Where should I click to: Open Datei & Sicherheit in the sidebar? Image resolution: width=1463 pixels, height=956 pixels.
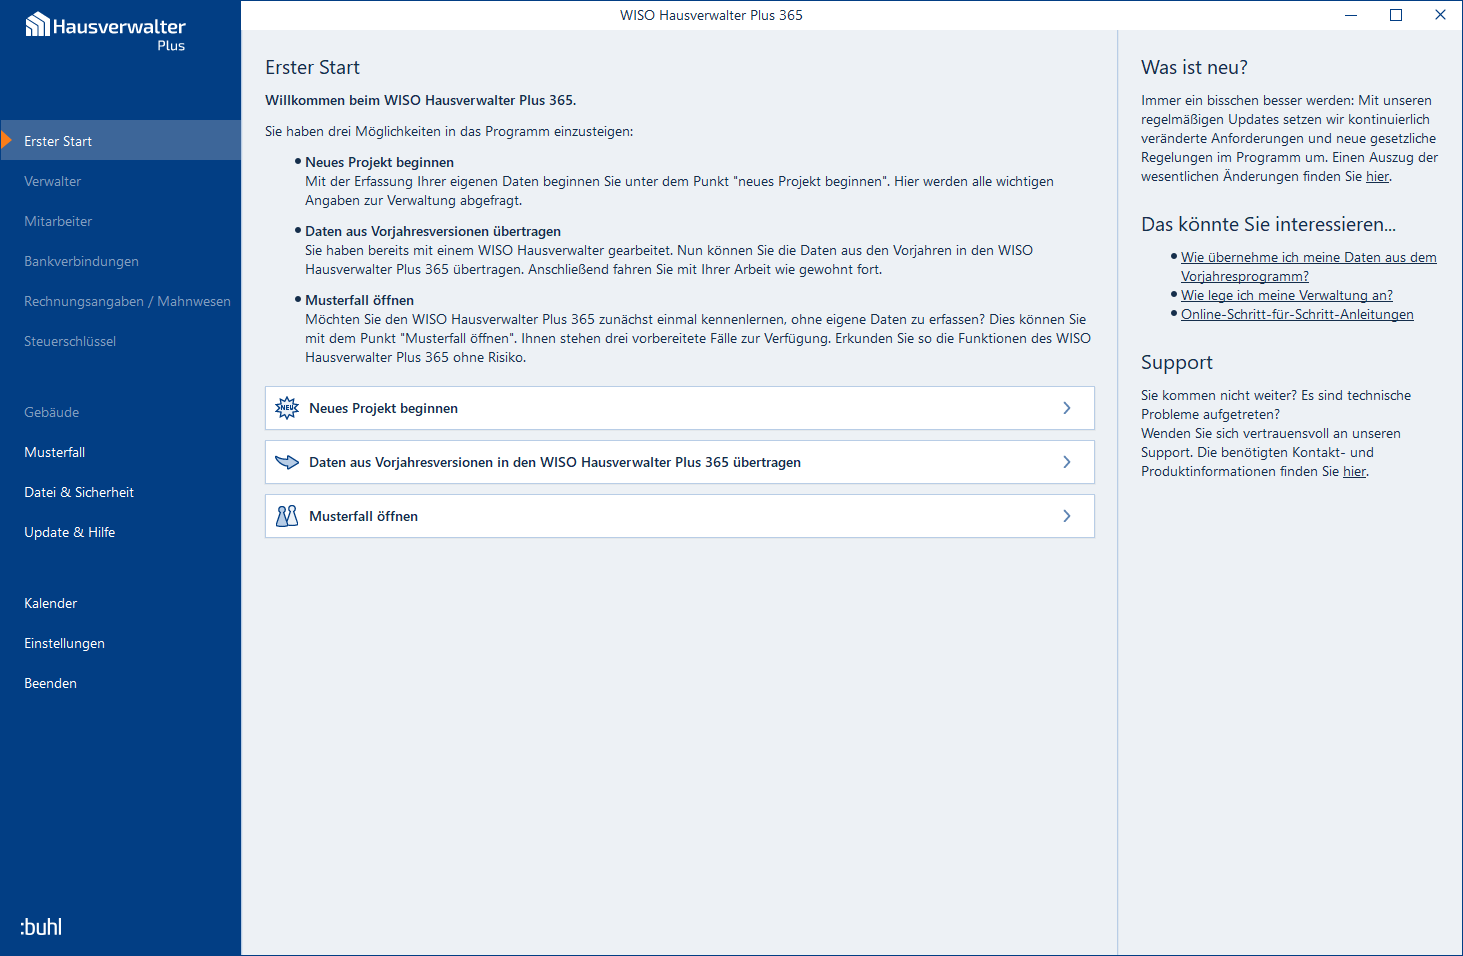(x=120, y=492)
